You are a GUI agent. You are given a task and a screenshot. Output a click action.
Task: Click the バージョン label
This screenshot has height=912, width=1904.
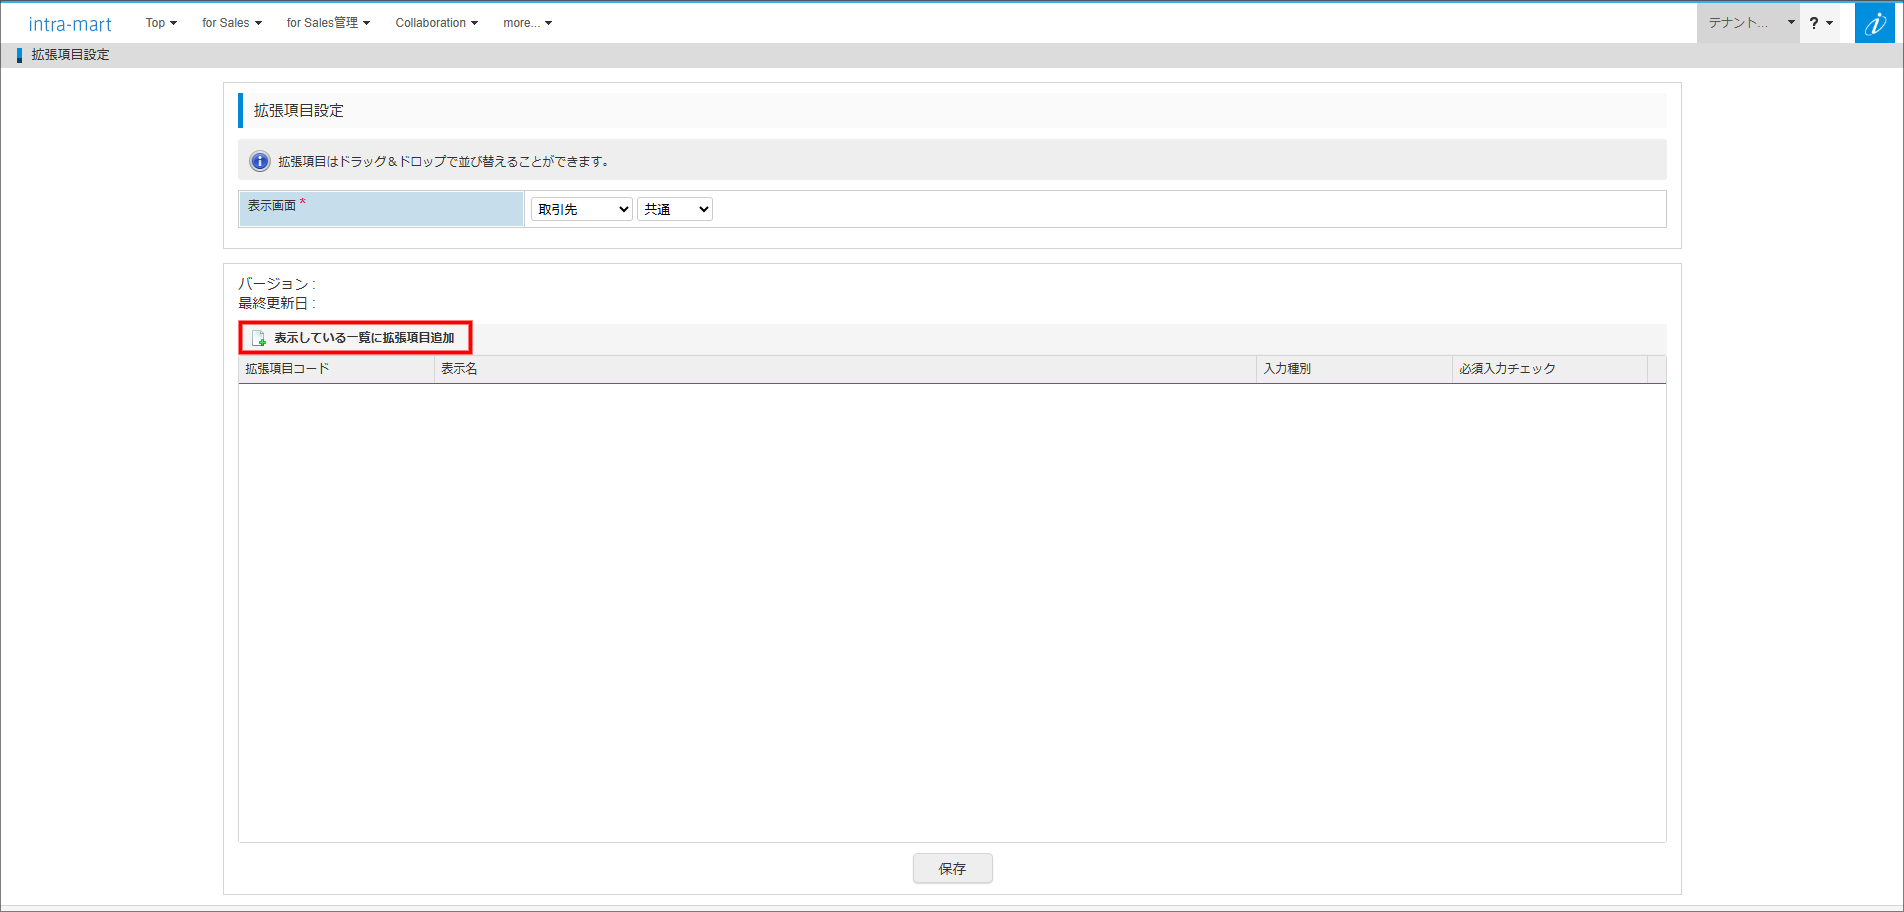(277, 284)
